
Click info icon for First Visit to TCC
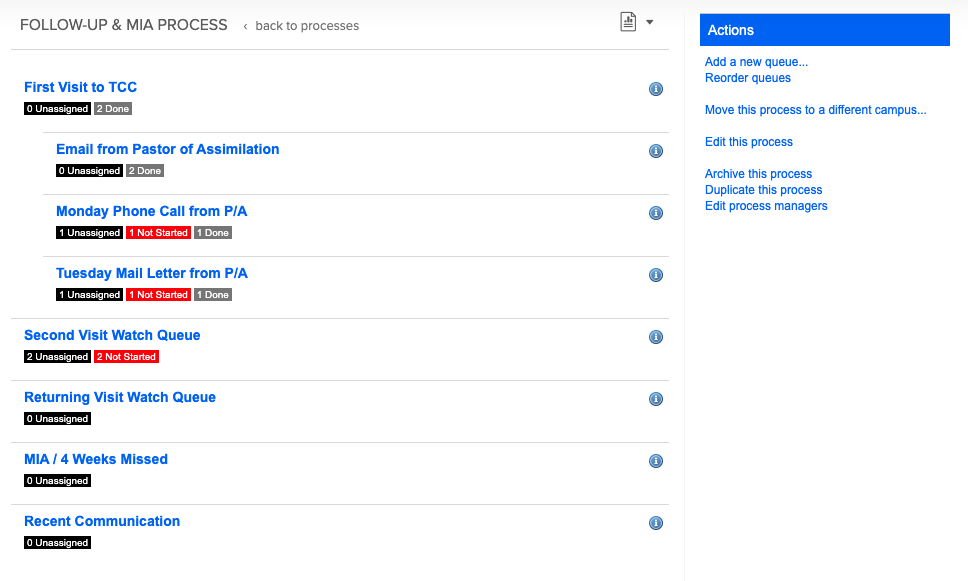point(656,89)
